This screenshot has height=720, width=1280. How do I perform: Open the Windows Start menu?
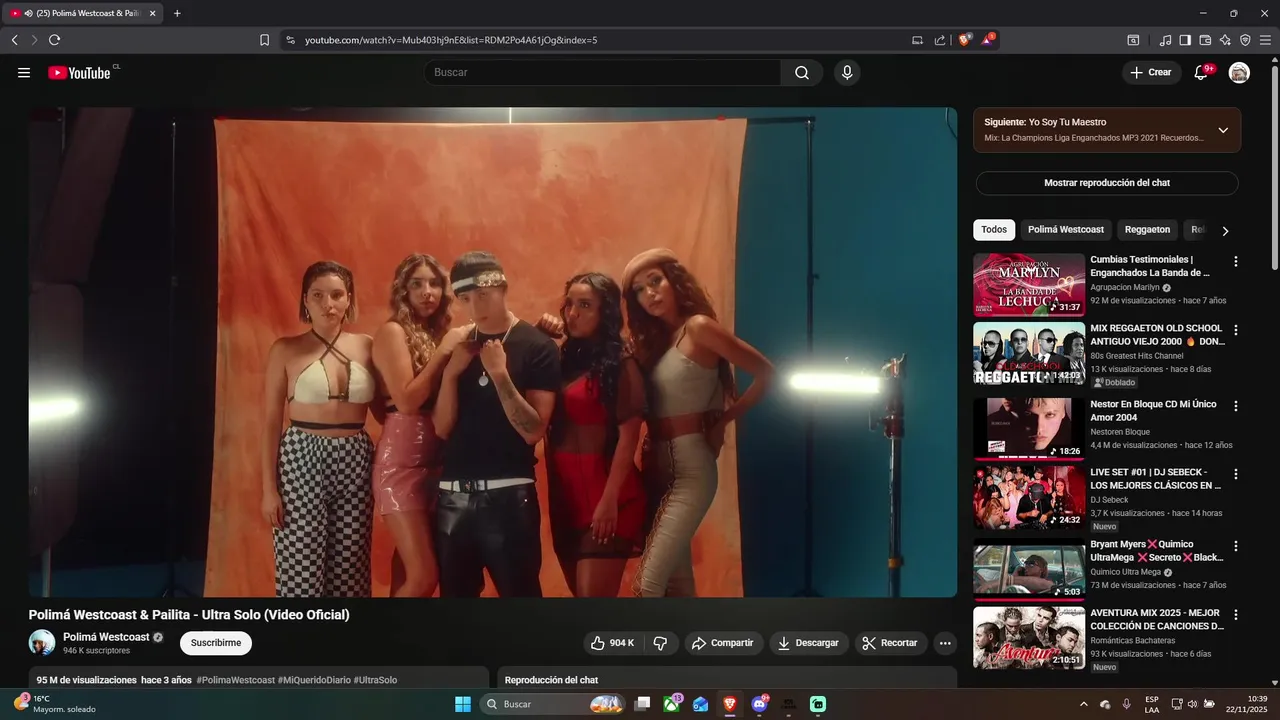(463, 704)
